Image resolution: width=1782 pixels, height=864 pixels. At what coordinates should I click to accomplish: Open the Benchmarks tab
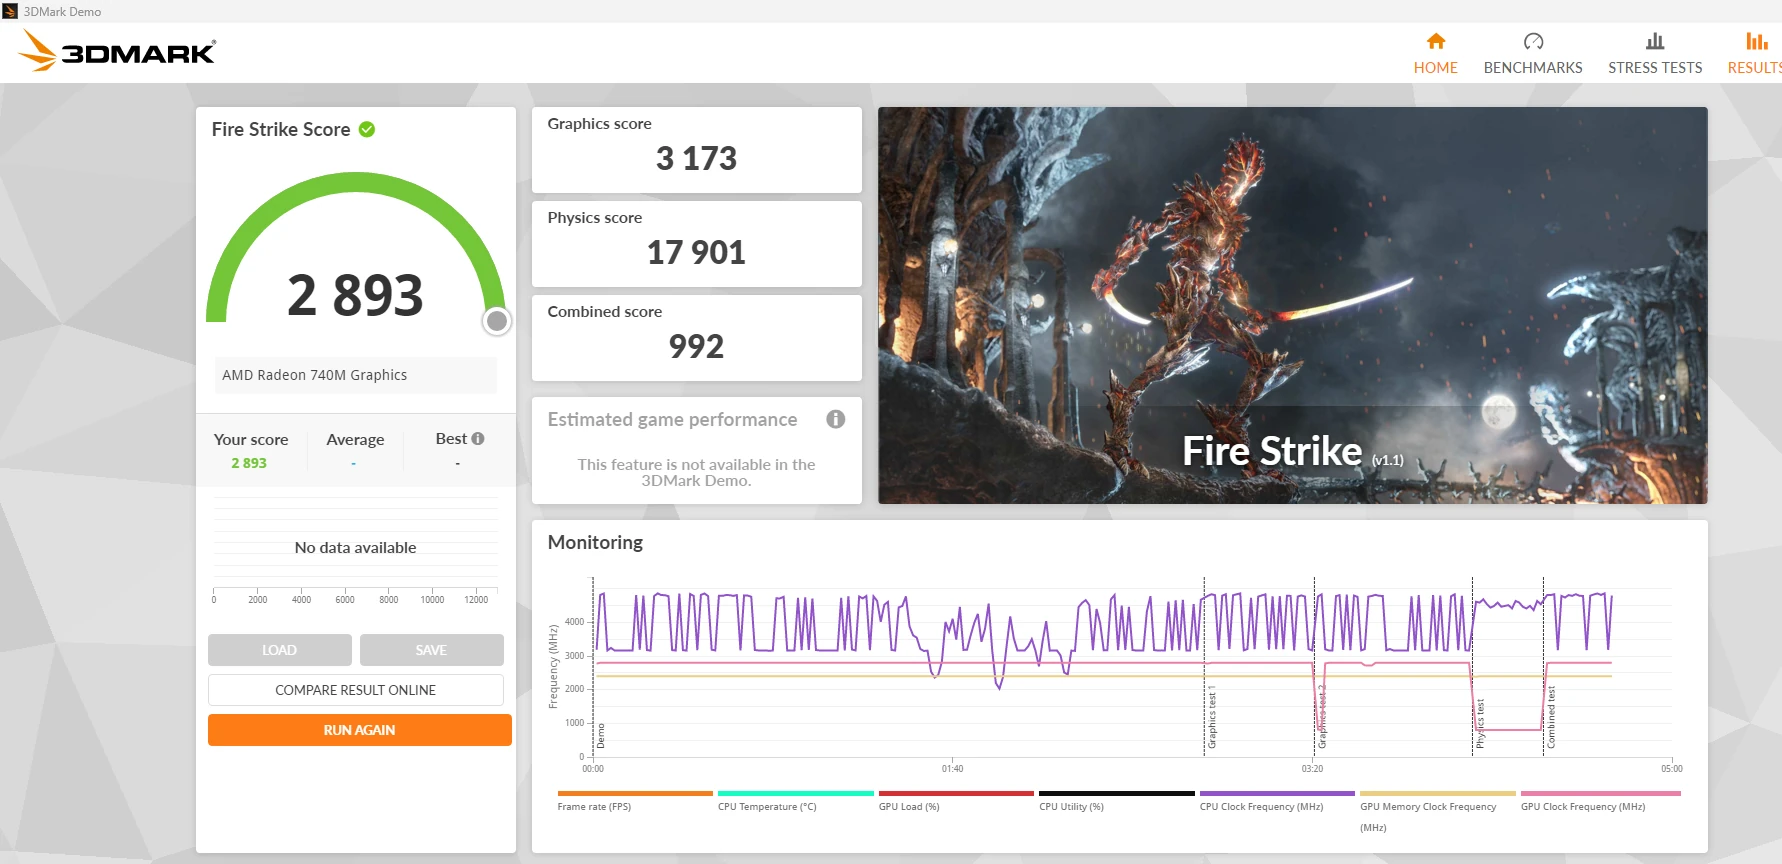(1533, 53)
